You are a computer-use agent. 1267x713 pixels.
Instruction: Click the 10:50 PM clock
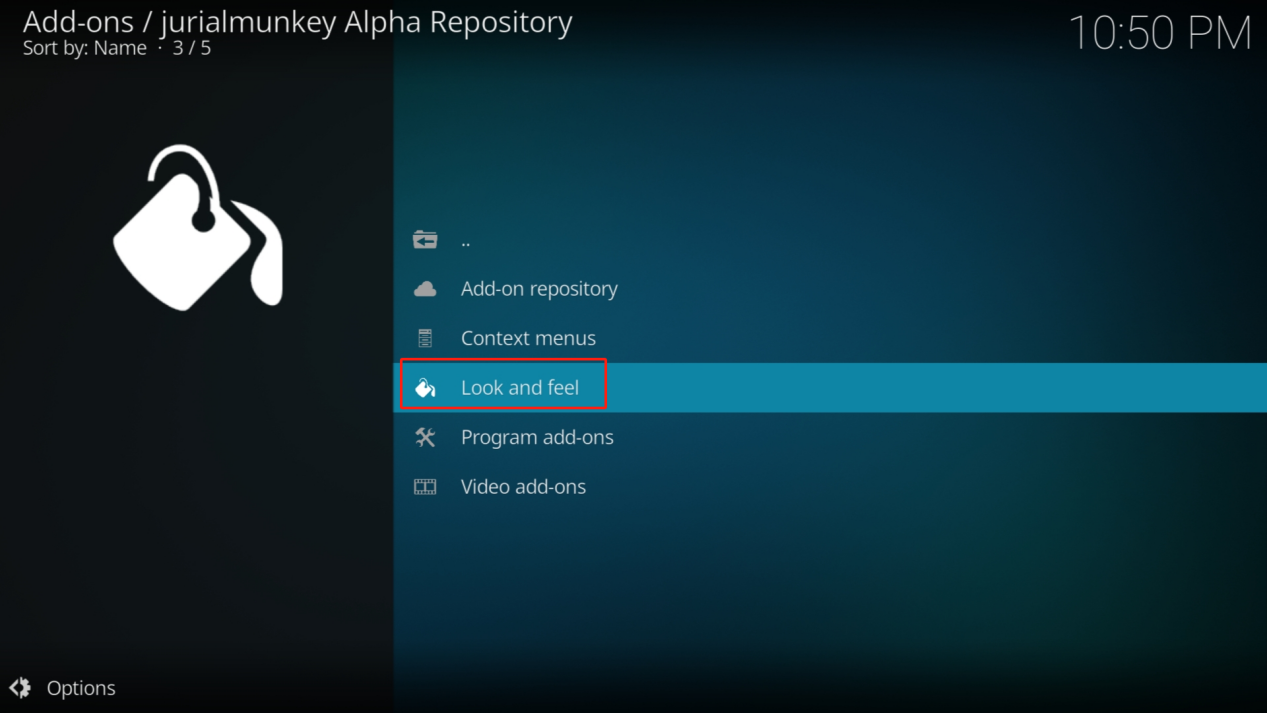point(1159,33)
